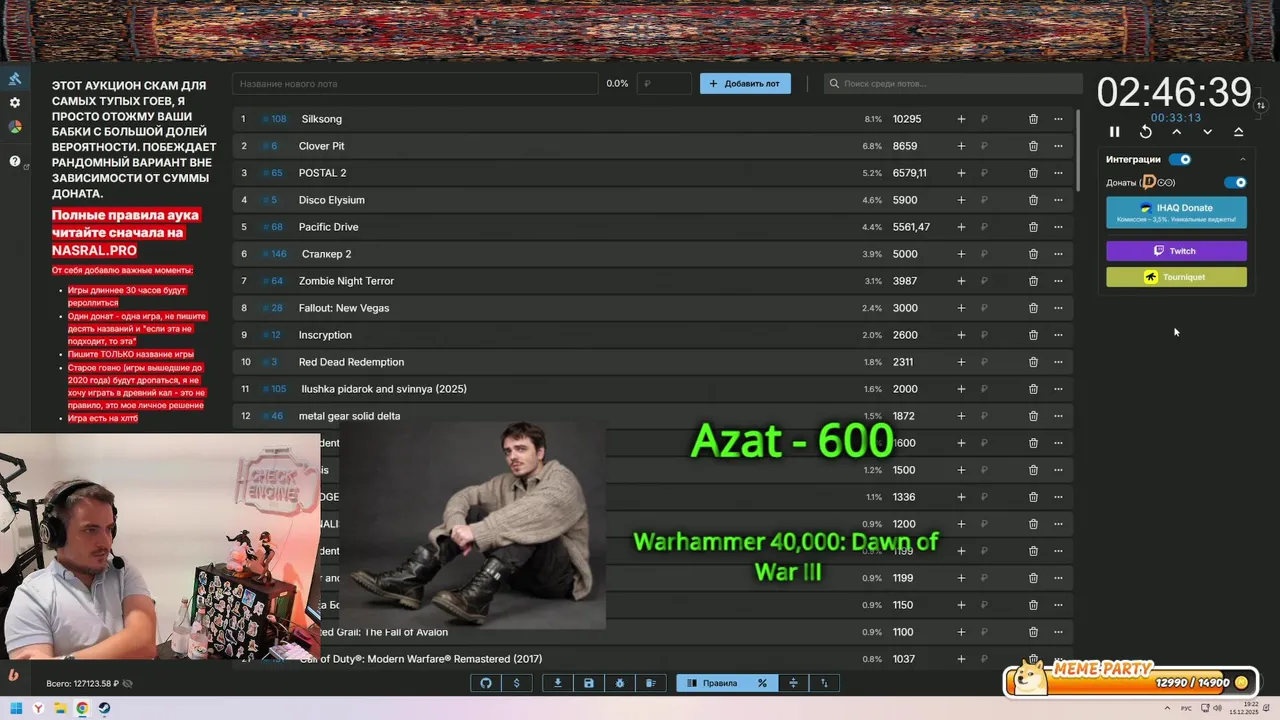The image size is (1280, 720).
Task: Open more options for Inscryption
Action: [1058, 335]
